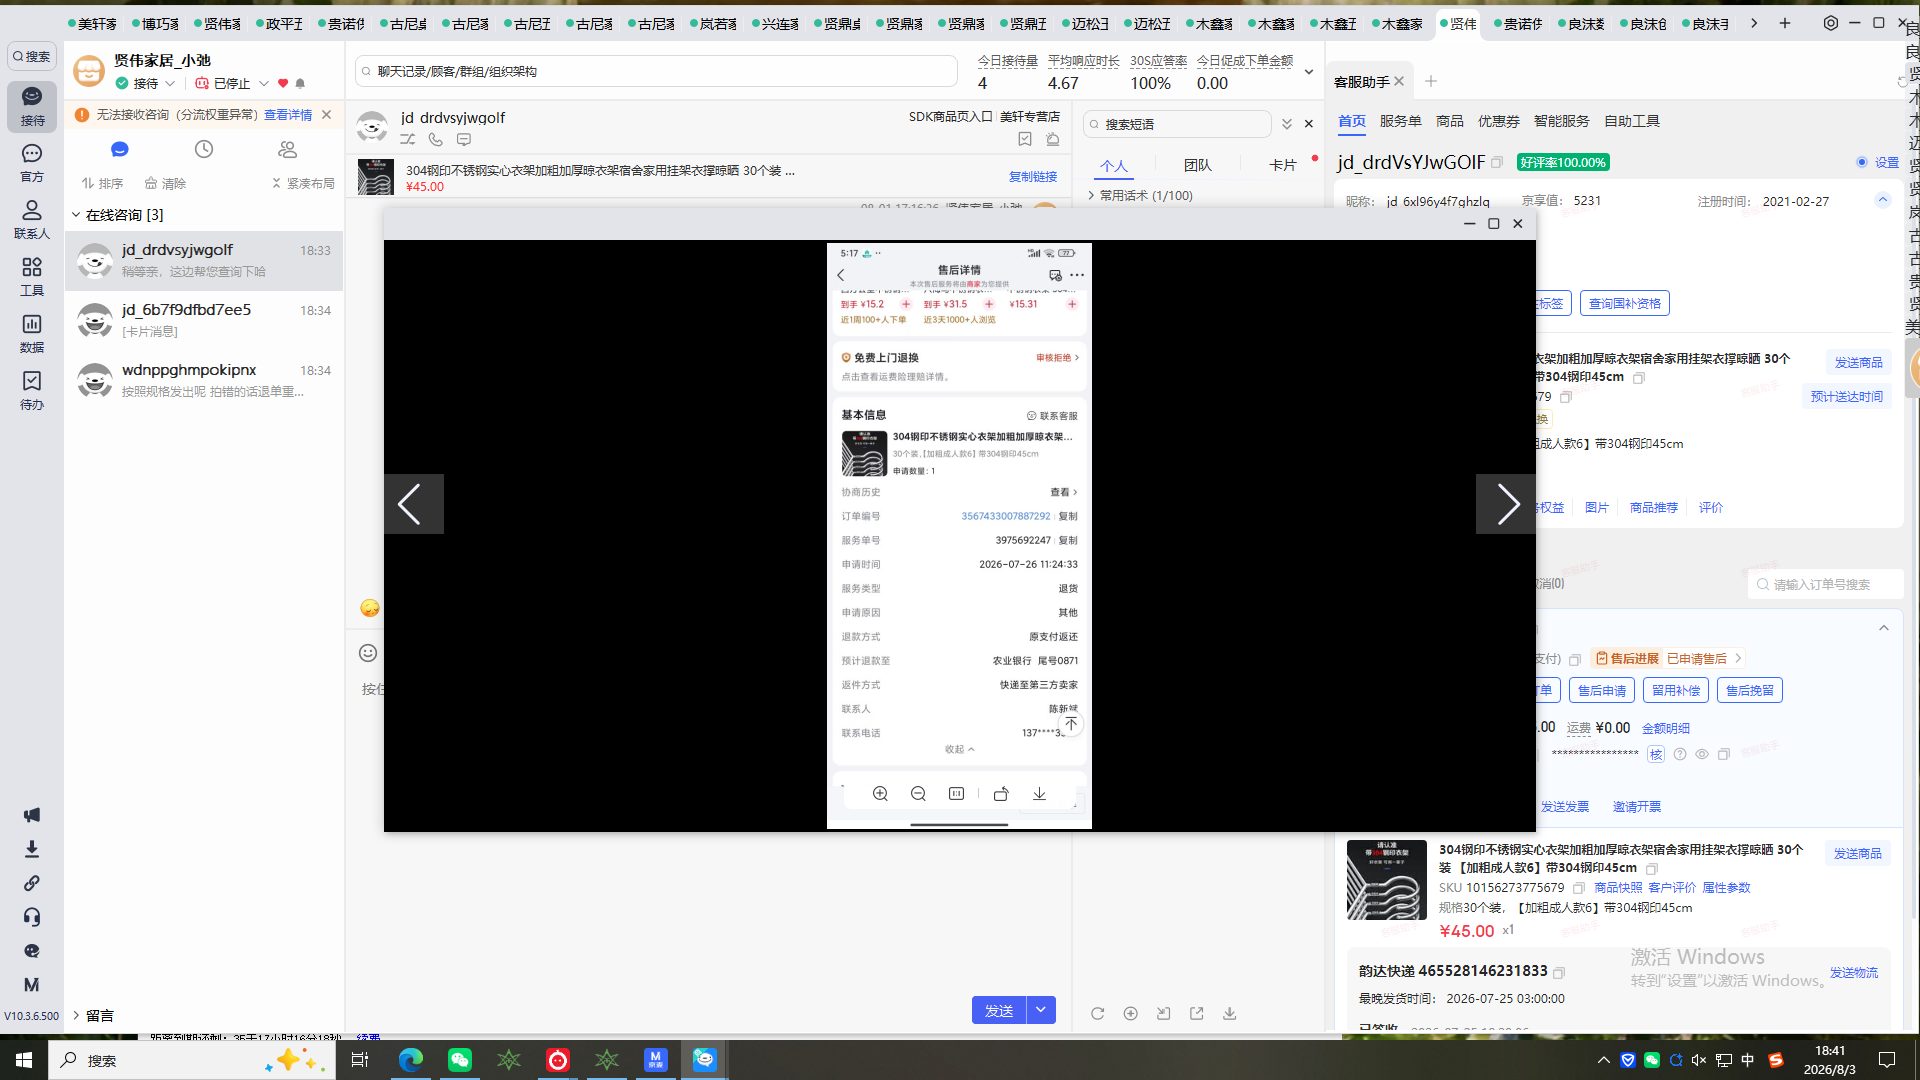Expand the stats bar chevron near 今日促成下单金额
Image resolution: width=1920 pixels, height=1080 pixels.
tap(1308, 72)
